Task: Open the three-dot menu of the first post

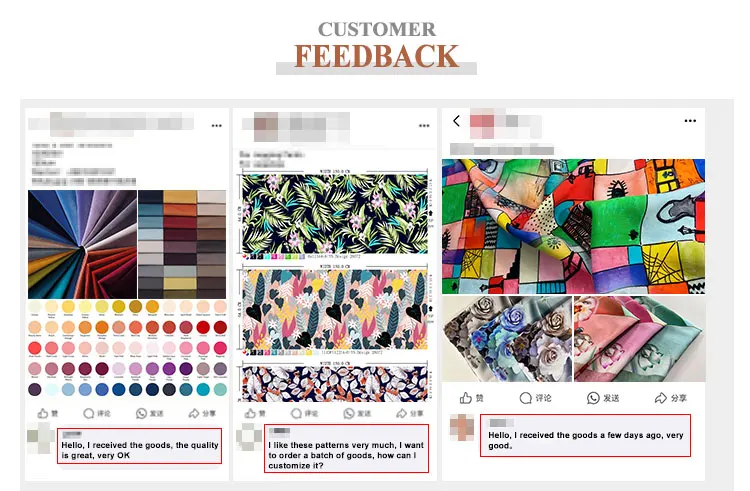Action: [x=217, y=126]
